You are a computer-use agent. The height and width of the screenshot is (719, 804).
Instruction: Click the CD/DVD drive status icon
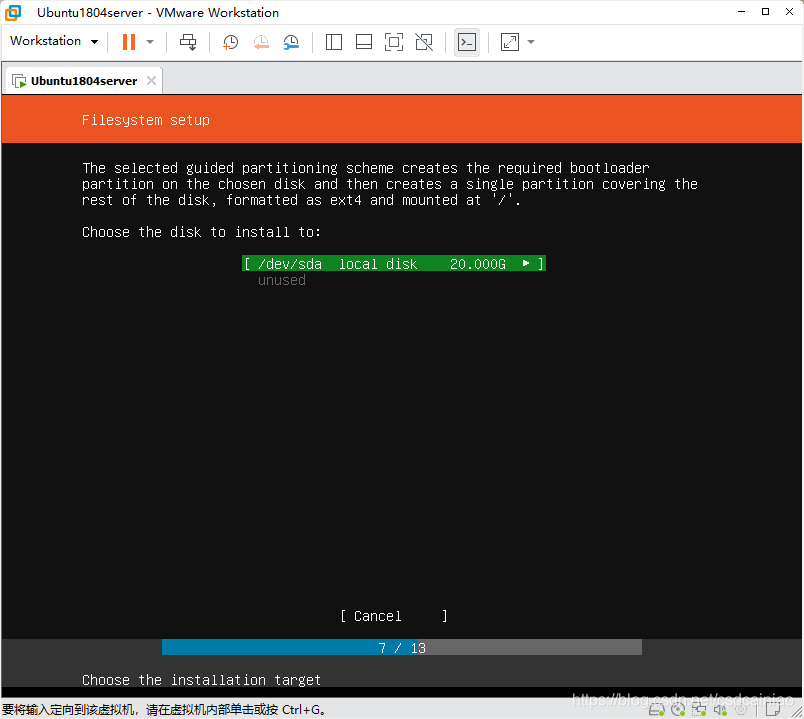click(678, 710)
